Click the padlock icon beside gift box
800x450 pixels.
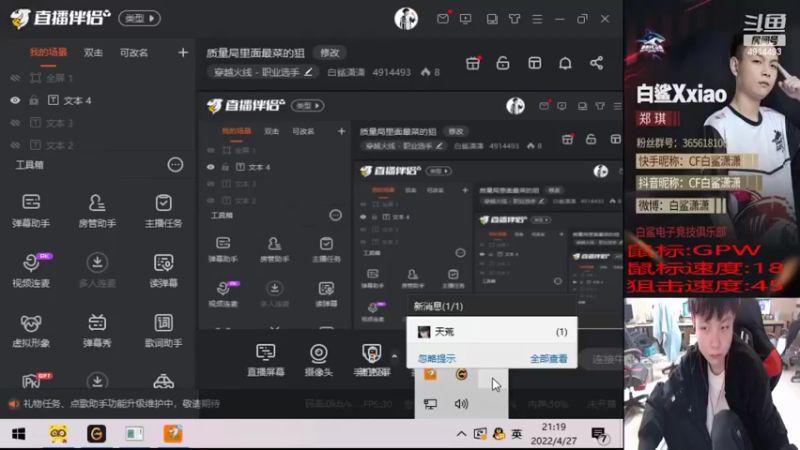503,63
